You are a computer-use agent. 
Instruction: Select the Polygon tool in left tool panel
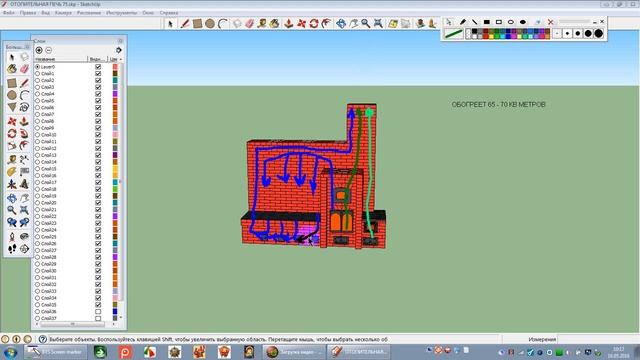[x=12, y=107]
